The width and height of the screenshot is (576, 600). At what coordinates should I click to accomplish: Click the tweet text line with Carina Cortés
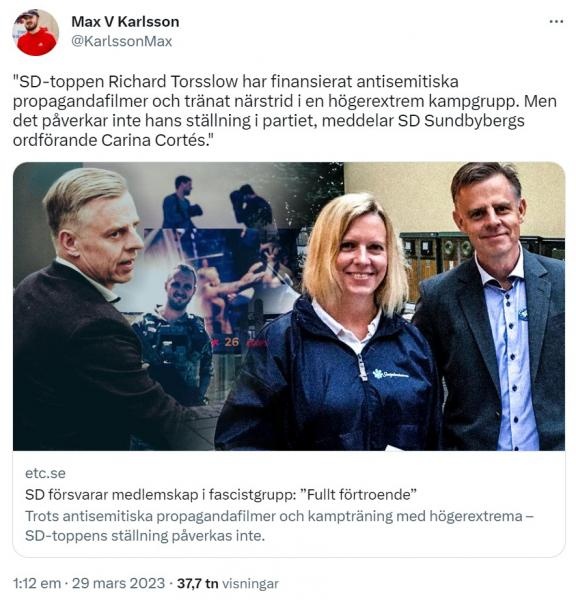tap(112, 140)
